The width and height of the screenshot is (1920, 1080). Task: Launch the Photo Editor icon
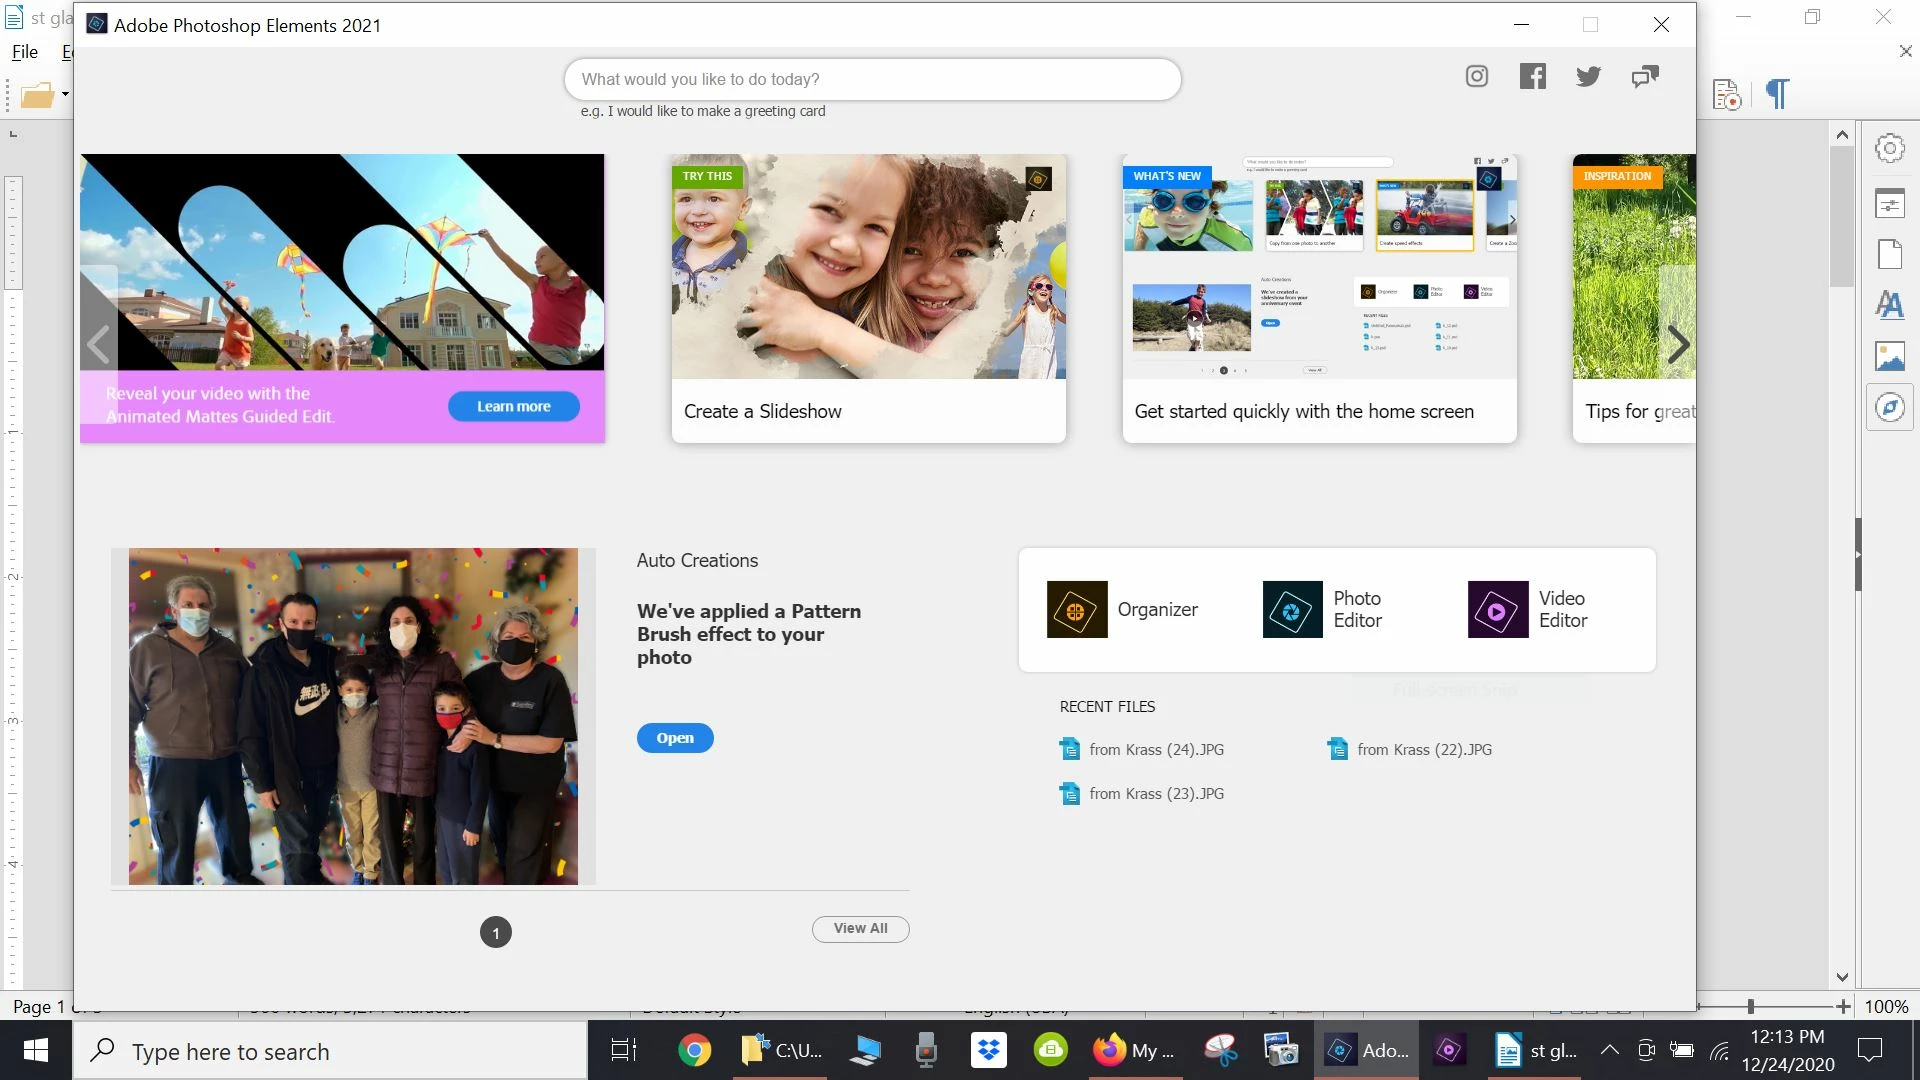coord(1292,609)
